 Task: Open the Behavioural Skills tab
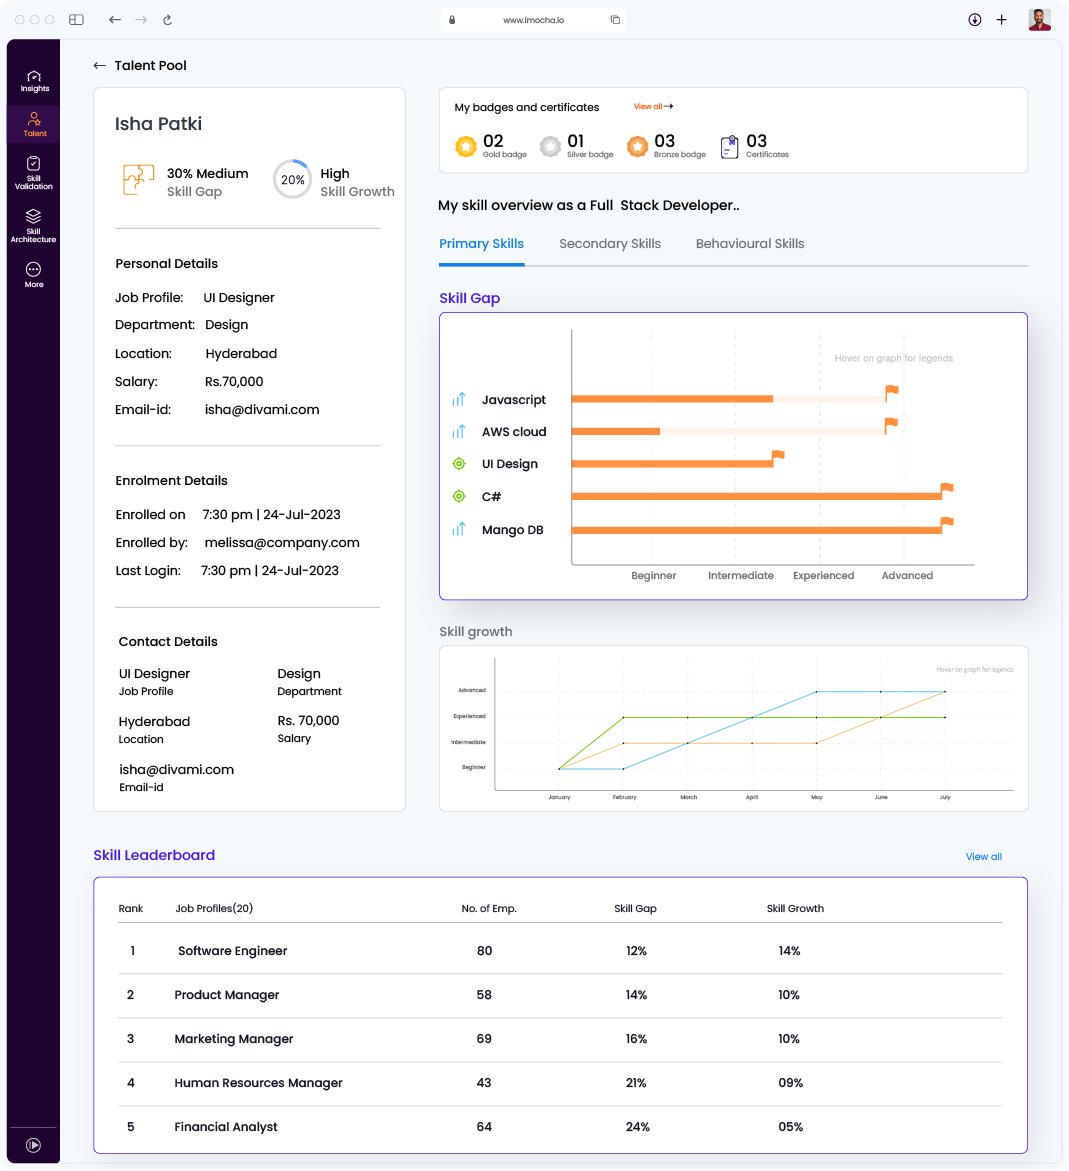[x=749, y=243]
